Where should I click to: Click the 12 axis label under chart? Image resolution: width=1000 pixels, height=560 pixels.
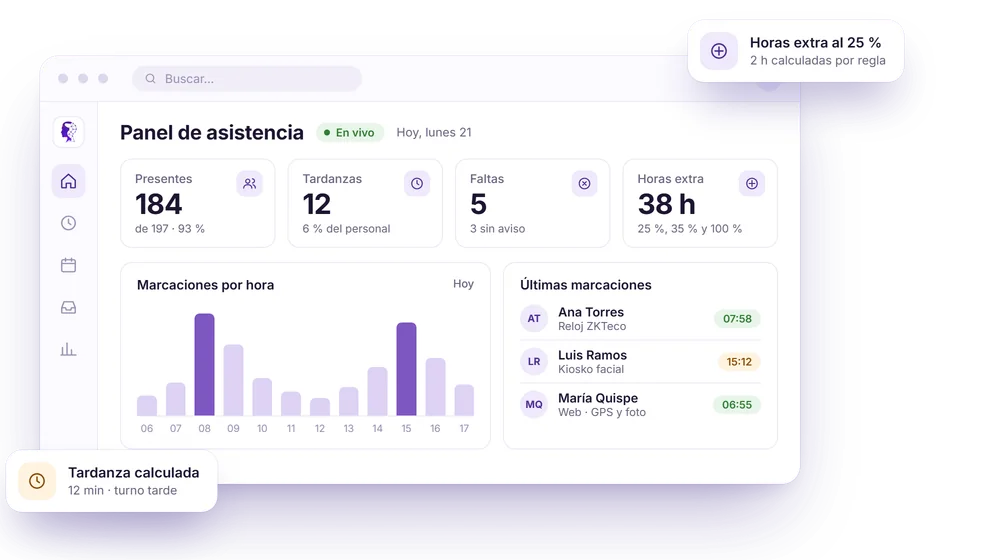click(x=320, y=429)
